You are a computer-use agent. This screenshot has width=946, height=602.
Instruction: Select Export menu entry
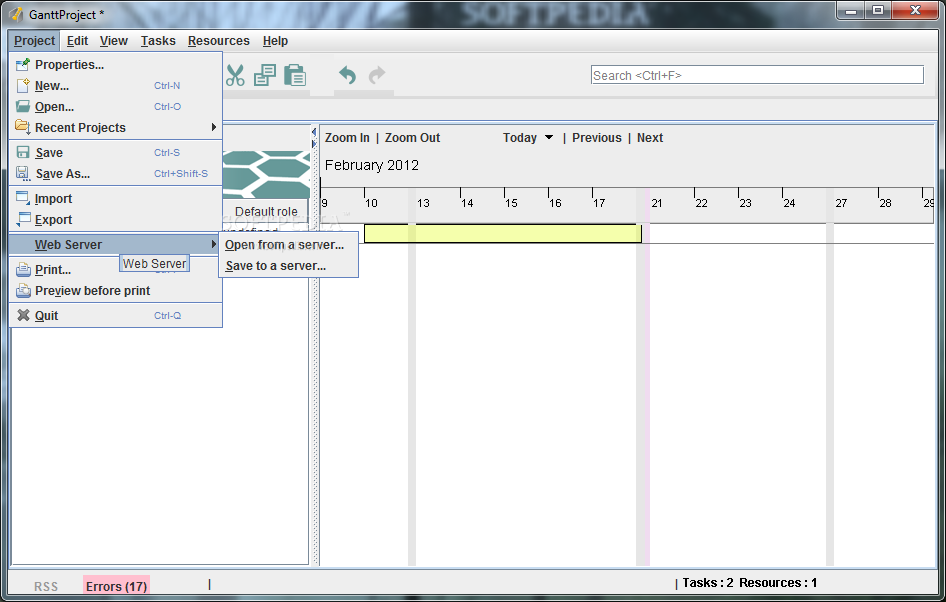(x=116, y=220)
